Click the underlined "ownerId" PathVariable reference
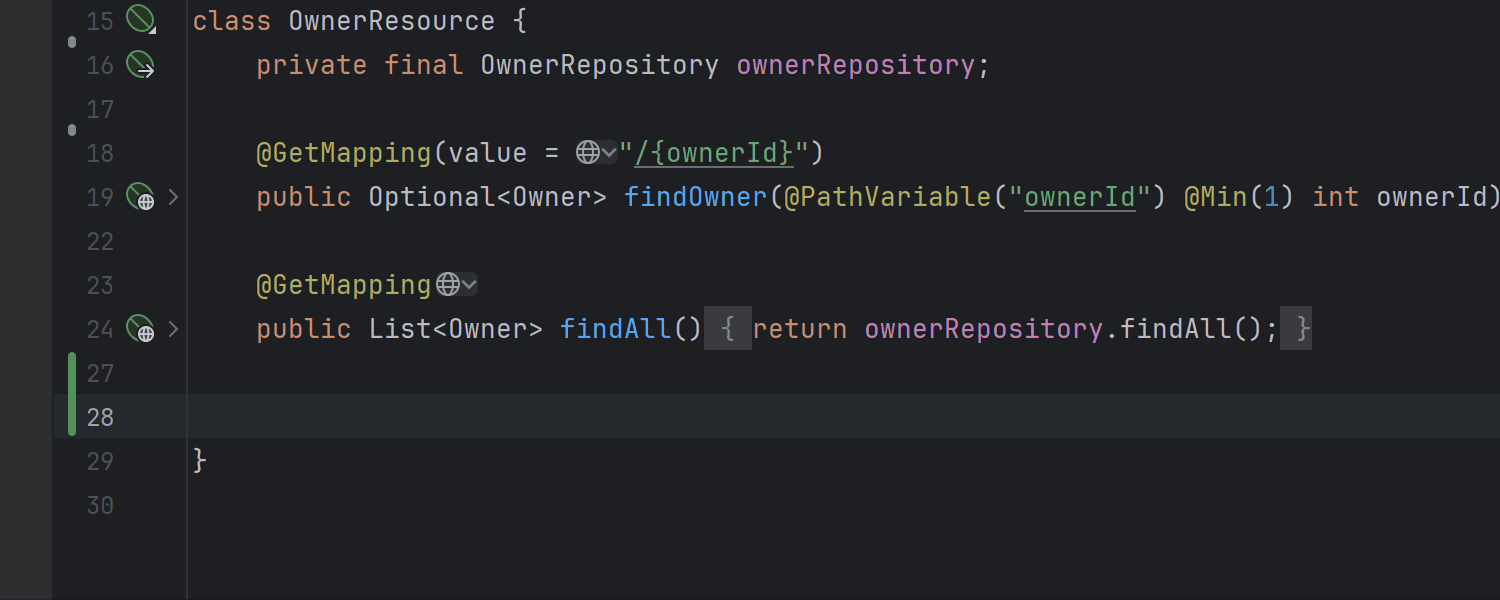Screen dimensions: 1500x600 tap(1080, 197)
